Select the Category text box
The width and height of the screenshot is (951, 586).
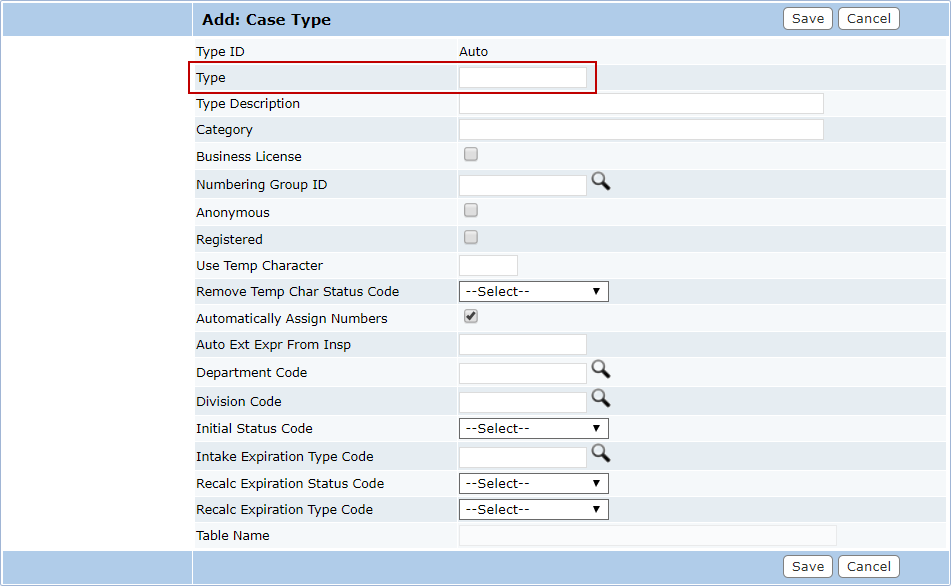(x=640, y=130)
